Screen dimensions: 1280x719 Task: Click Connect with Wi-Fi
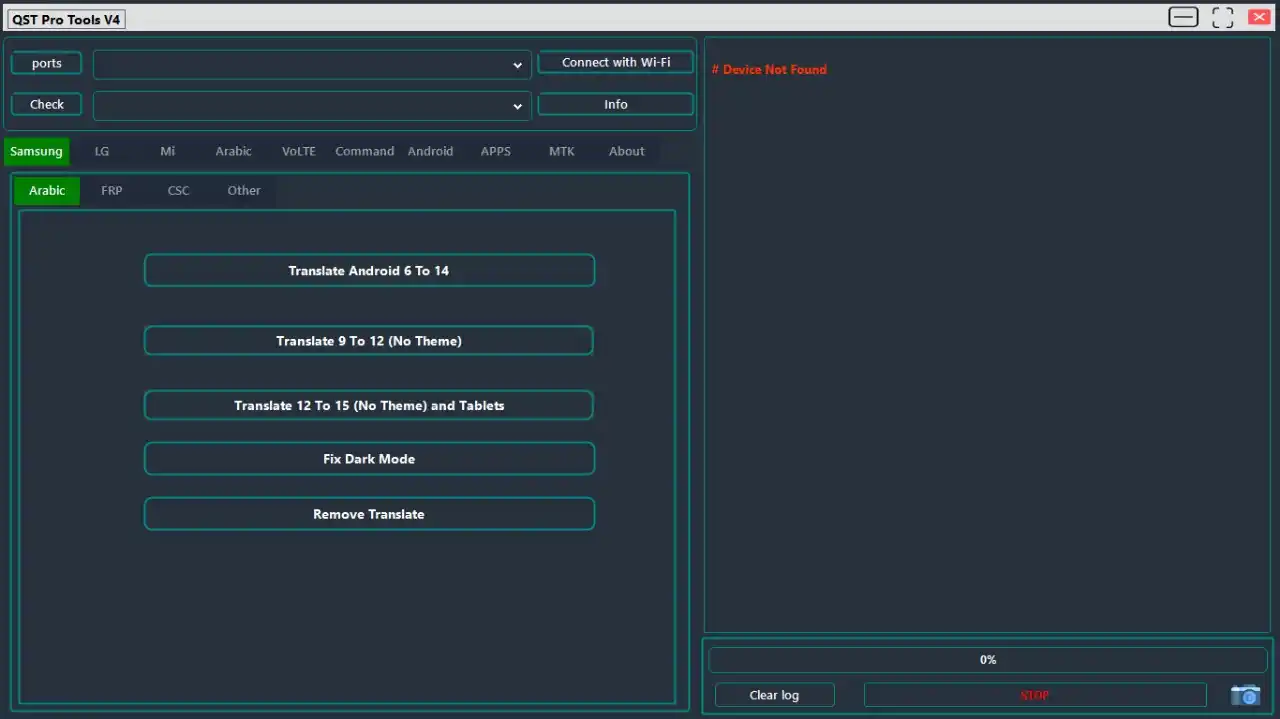(615, 62)
